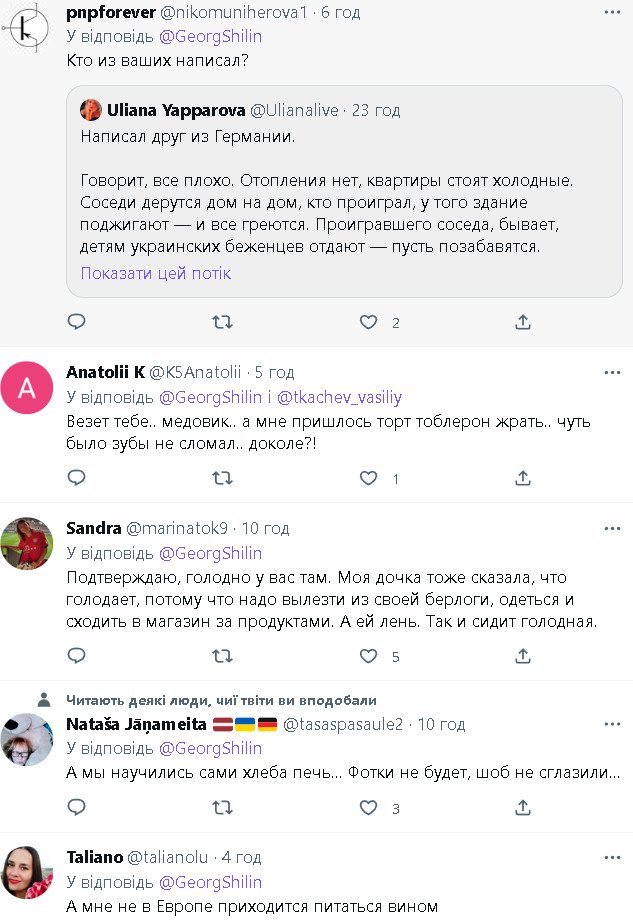Image resolution: width=633 pixels, height=922 pixels.
Task: Open more options on Sandra's tweet
Action: [x=612, y=528]
